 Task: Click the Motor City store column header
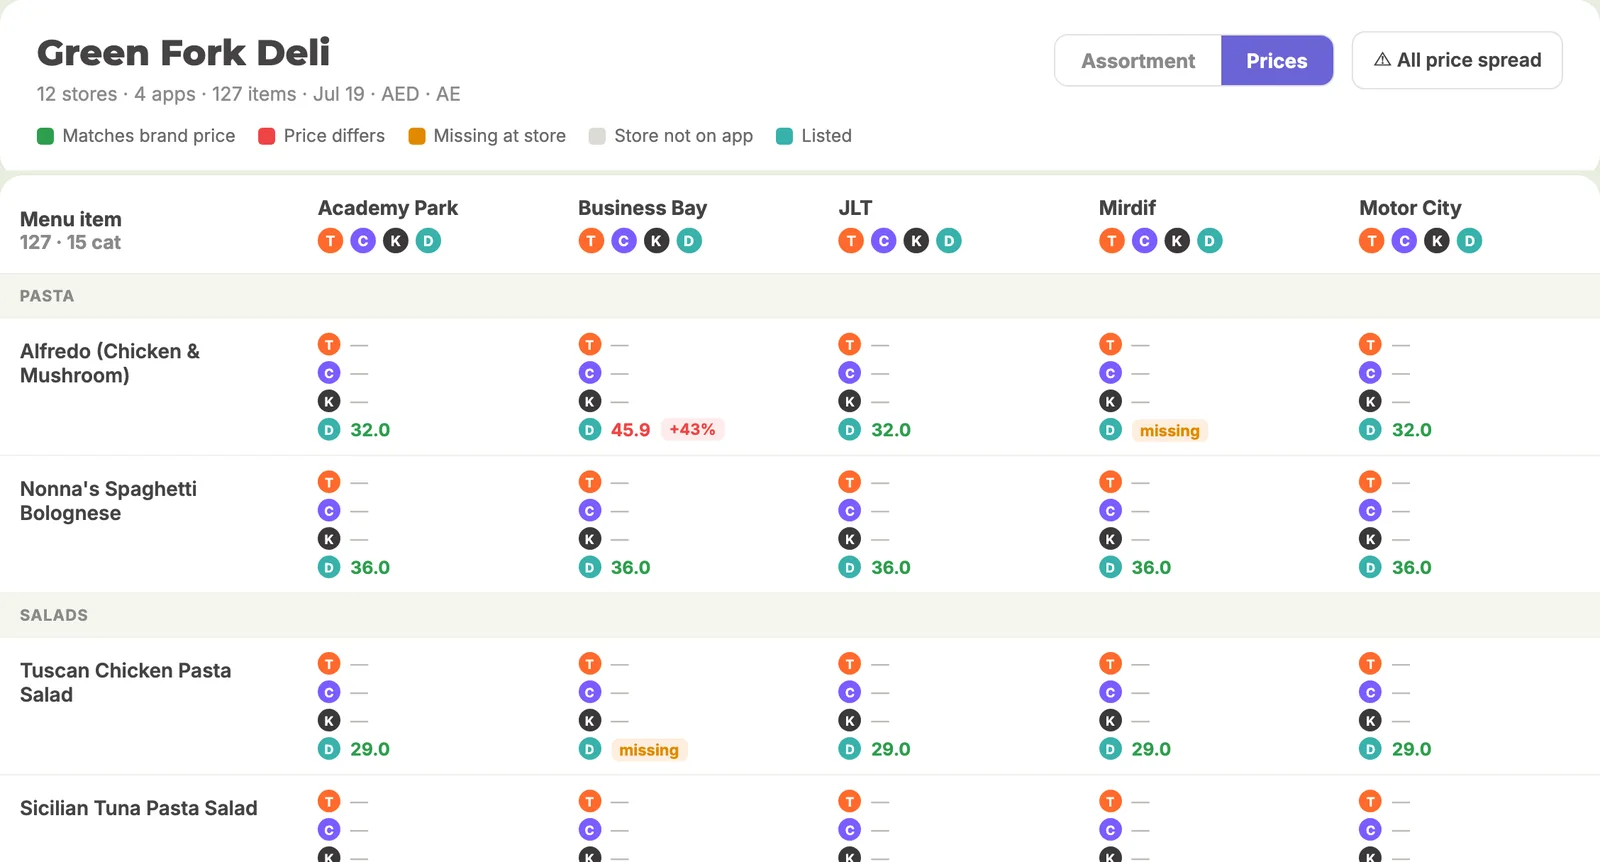pyautogui.click(x=1410, y=208)
